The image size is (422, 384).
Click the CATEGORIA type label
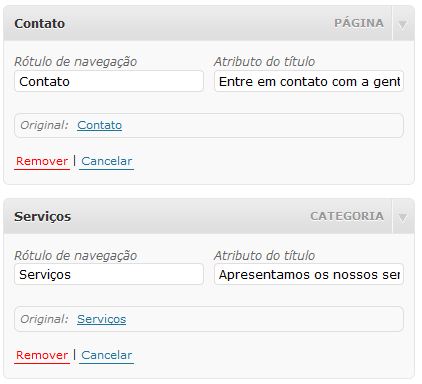click(x=347, y=216)
